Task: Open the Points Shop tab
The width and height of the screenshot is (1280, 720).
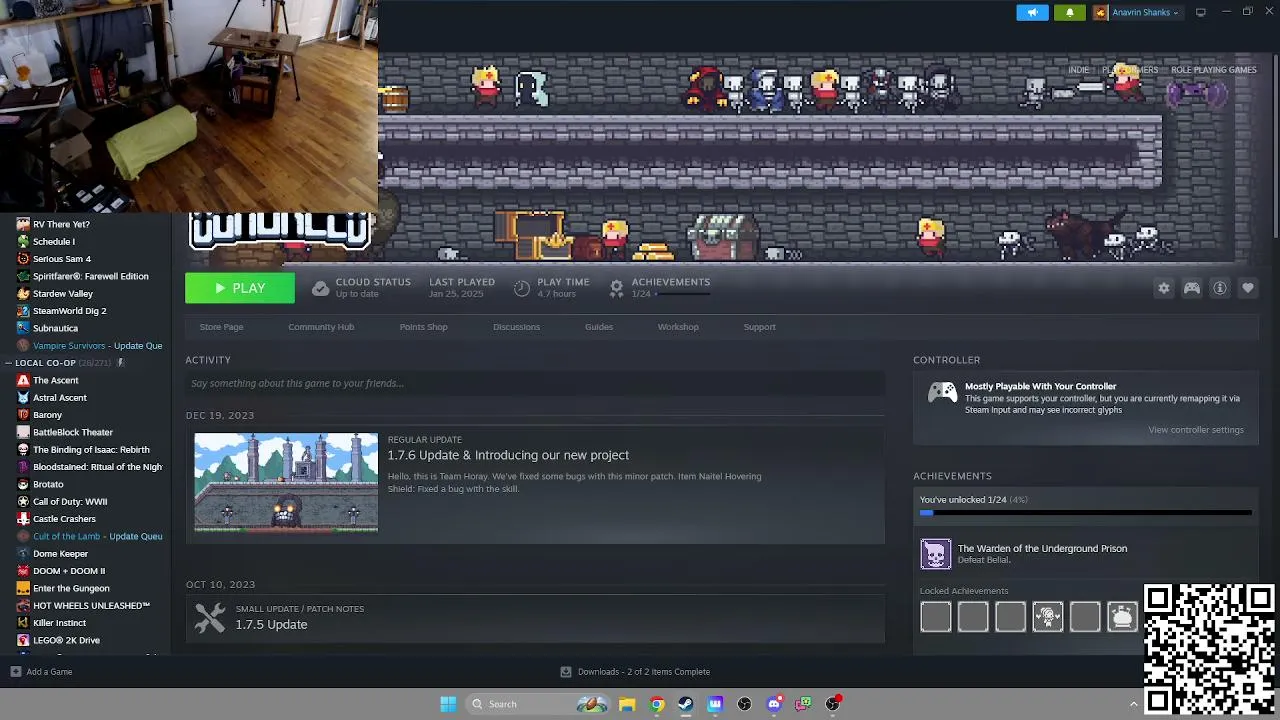Action: click(x=423, y=327)
